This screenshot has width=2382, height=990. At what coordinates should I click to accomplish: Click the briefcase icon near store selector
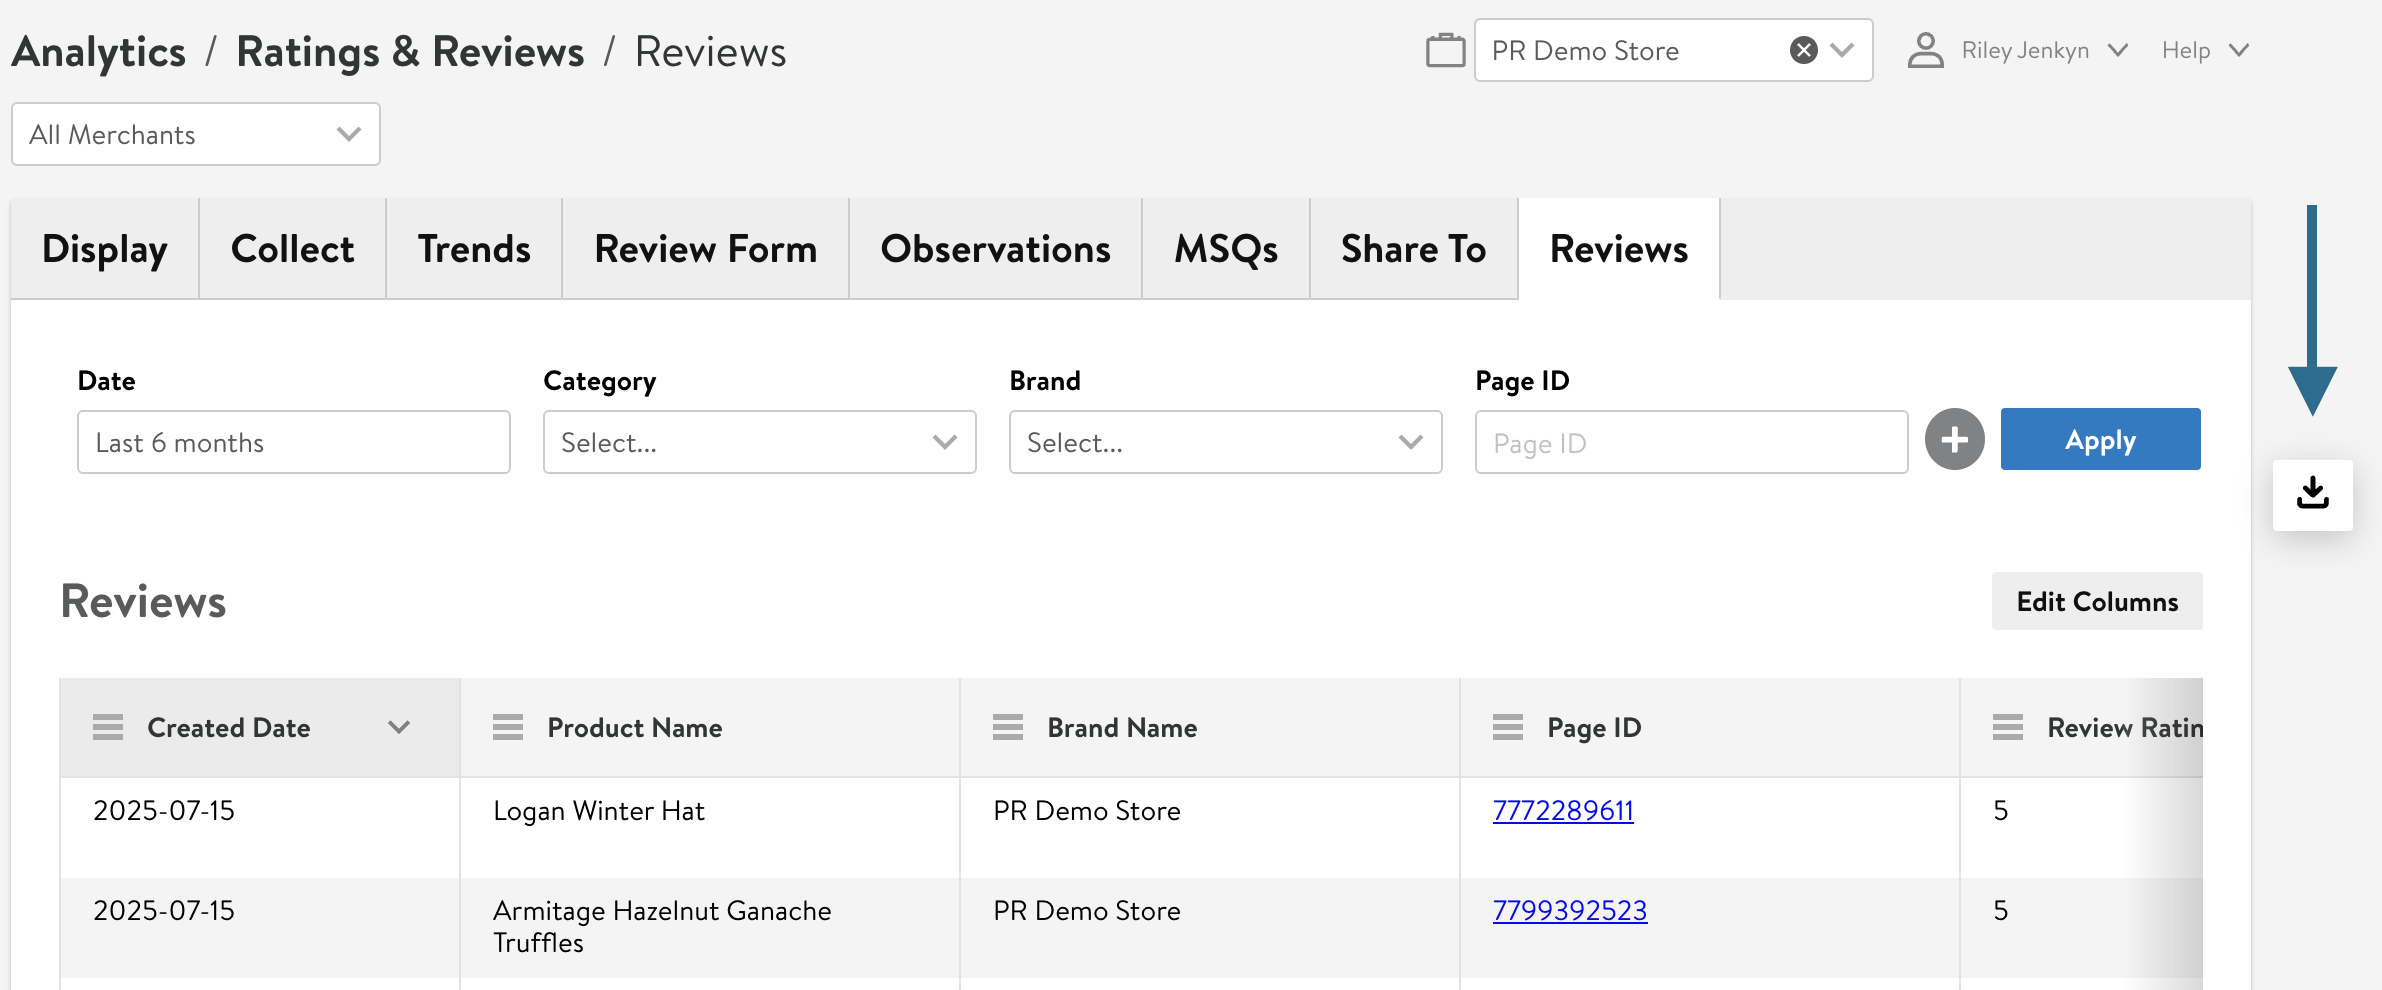pos(1445,50)
